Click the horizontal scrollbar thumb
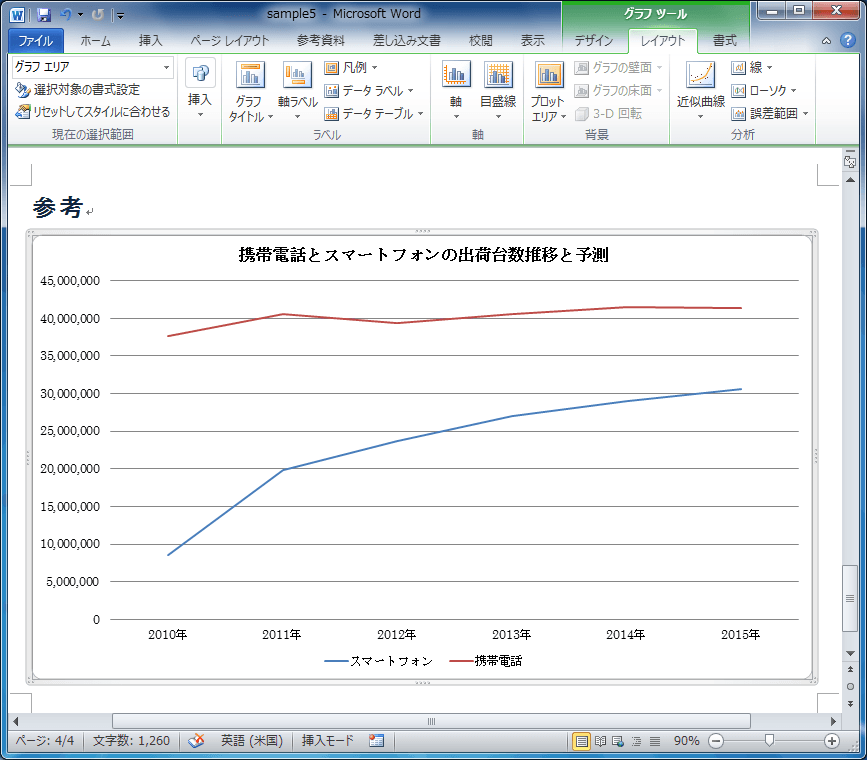The image size is (867, 760). click(431, 721)
